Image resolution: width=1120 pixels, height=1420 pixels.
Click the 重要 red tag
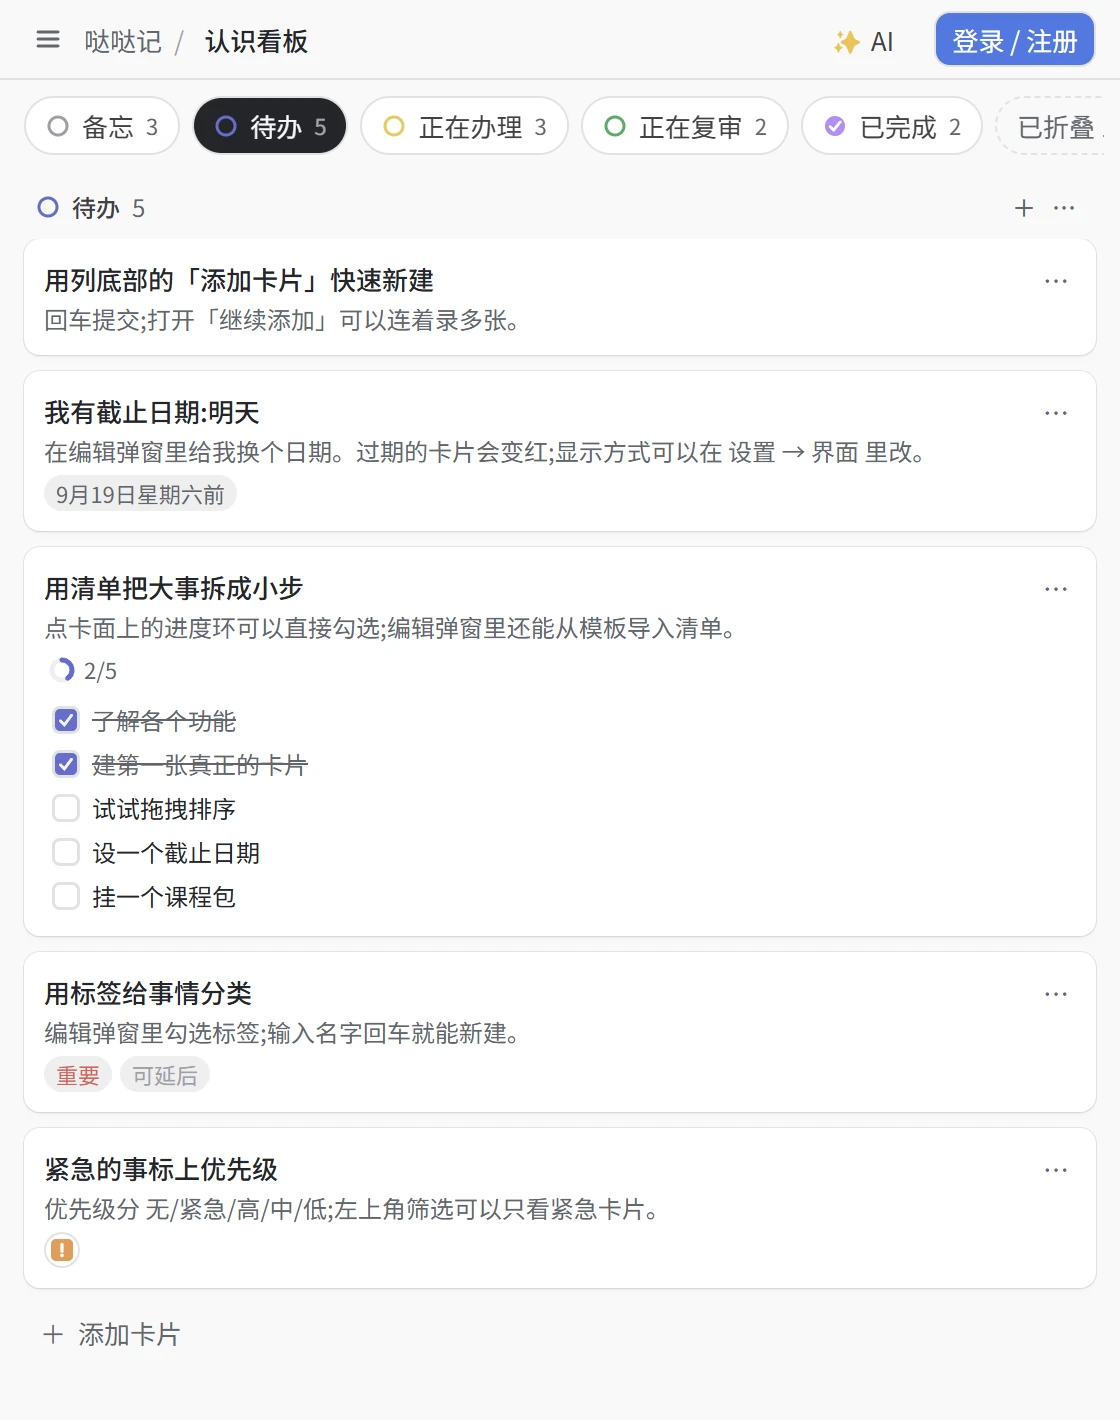click(78, 1075)
